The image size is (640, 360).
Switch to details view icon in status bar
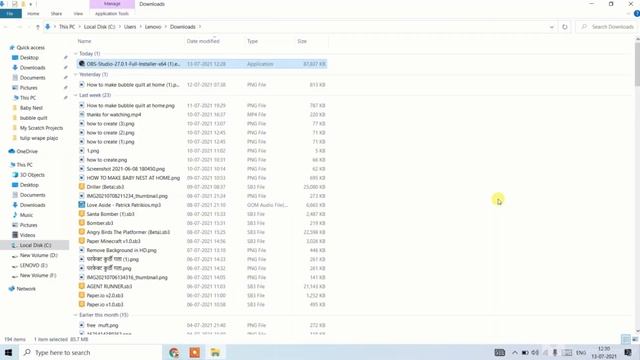click(x=626, y=339)
